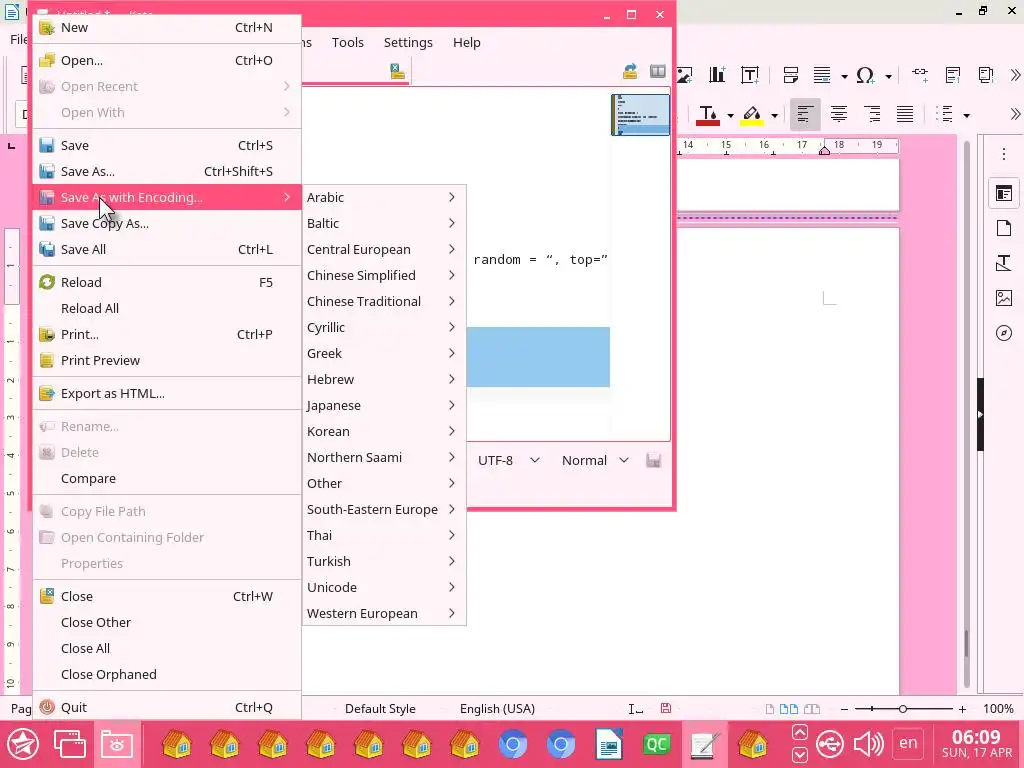Toggle the Align Left button in Writer
The height and width of the screenshot is (768, 1024).
[805, 114]
